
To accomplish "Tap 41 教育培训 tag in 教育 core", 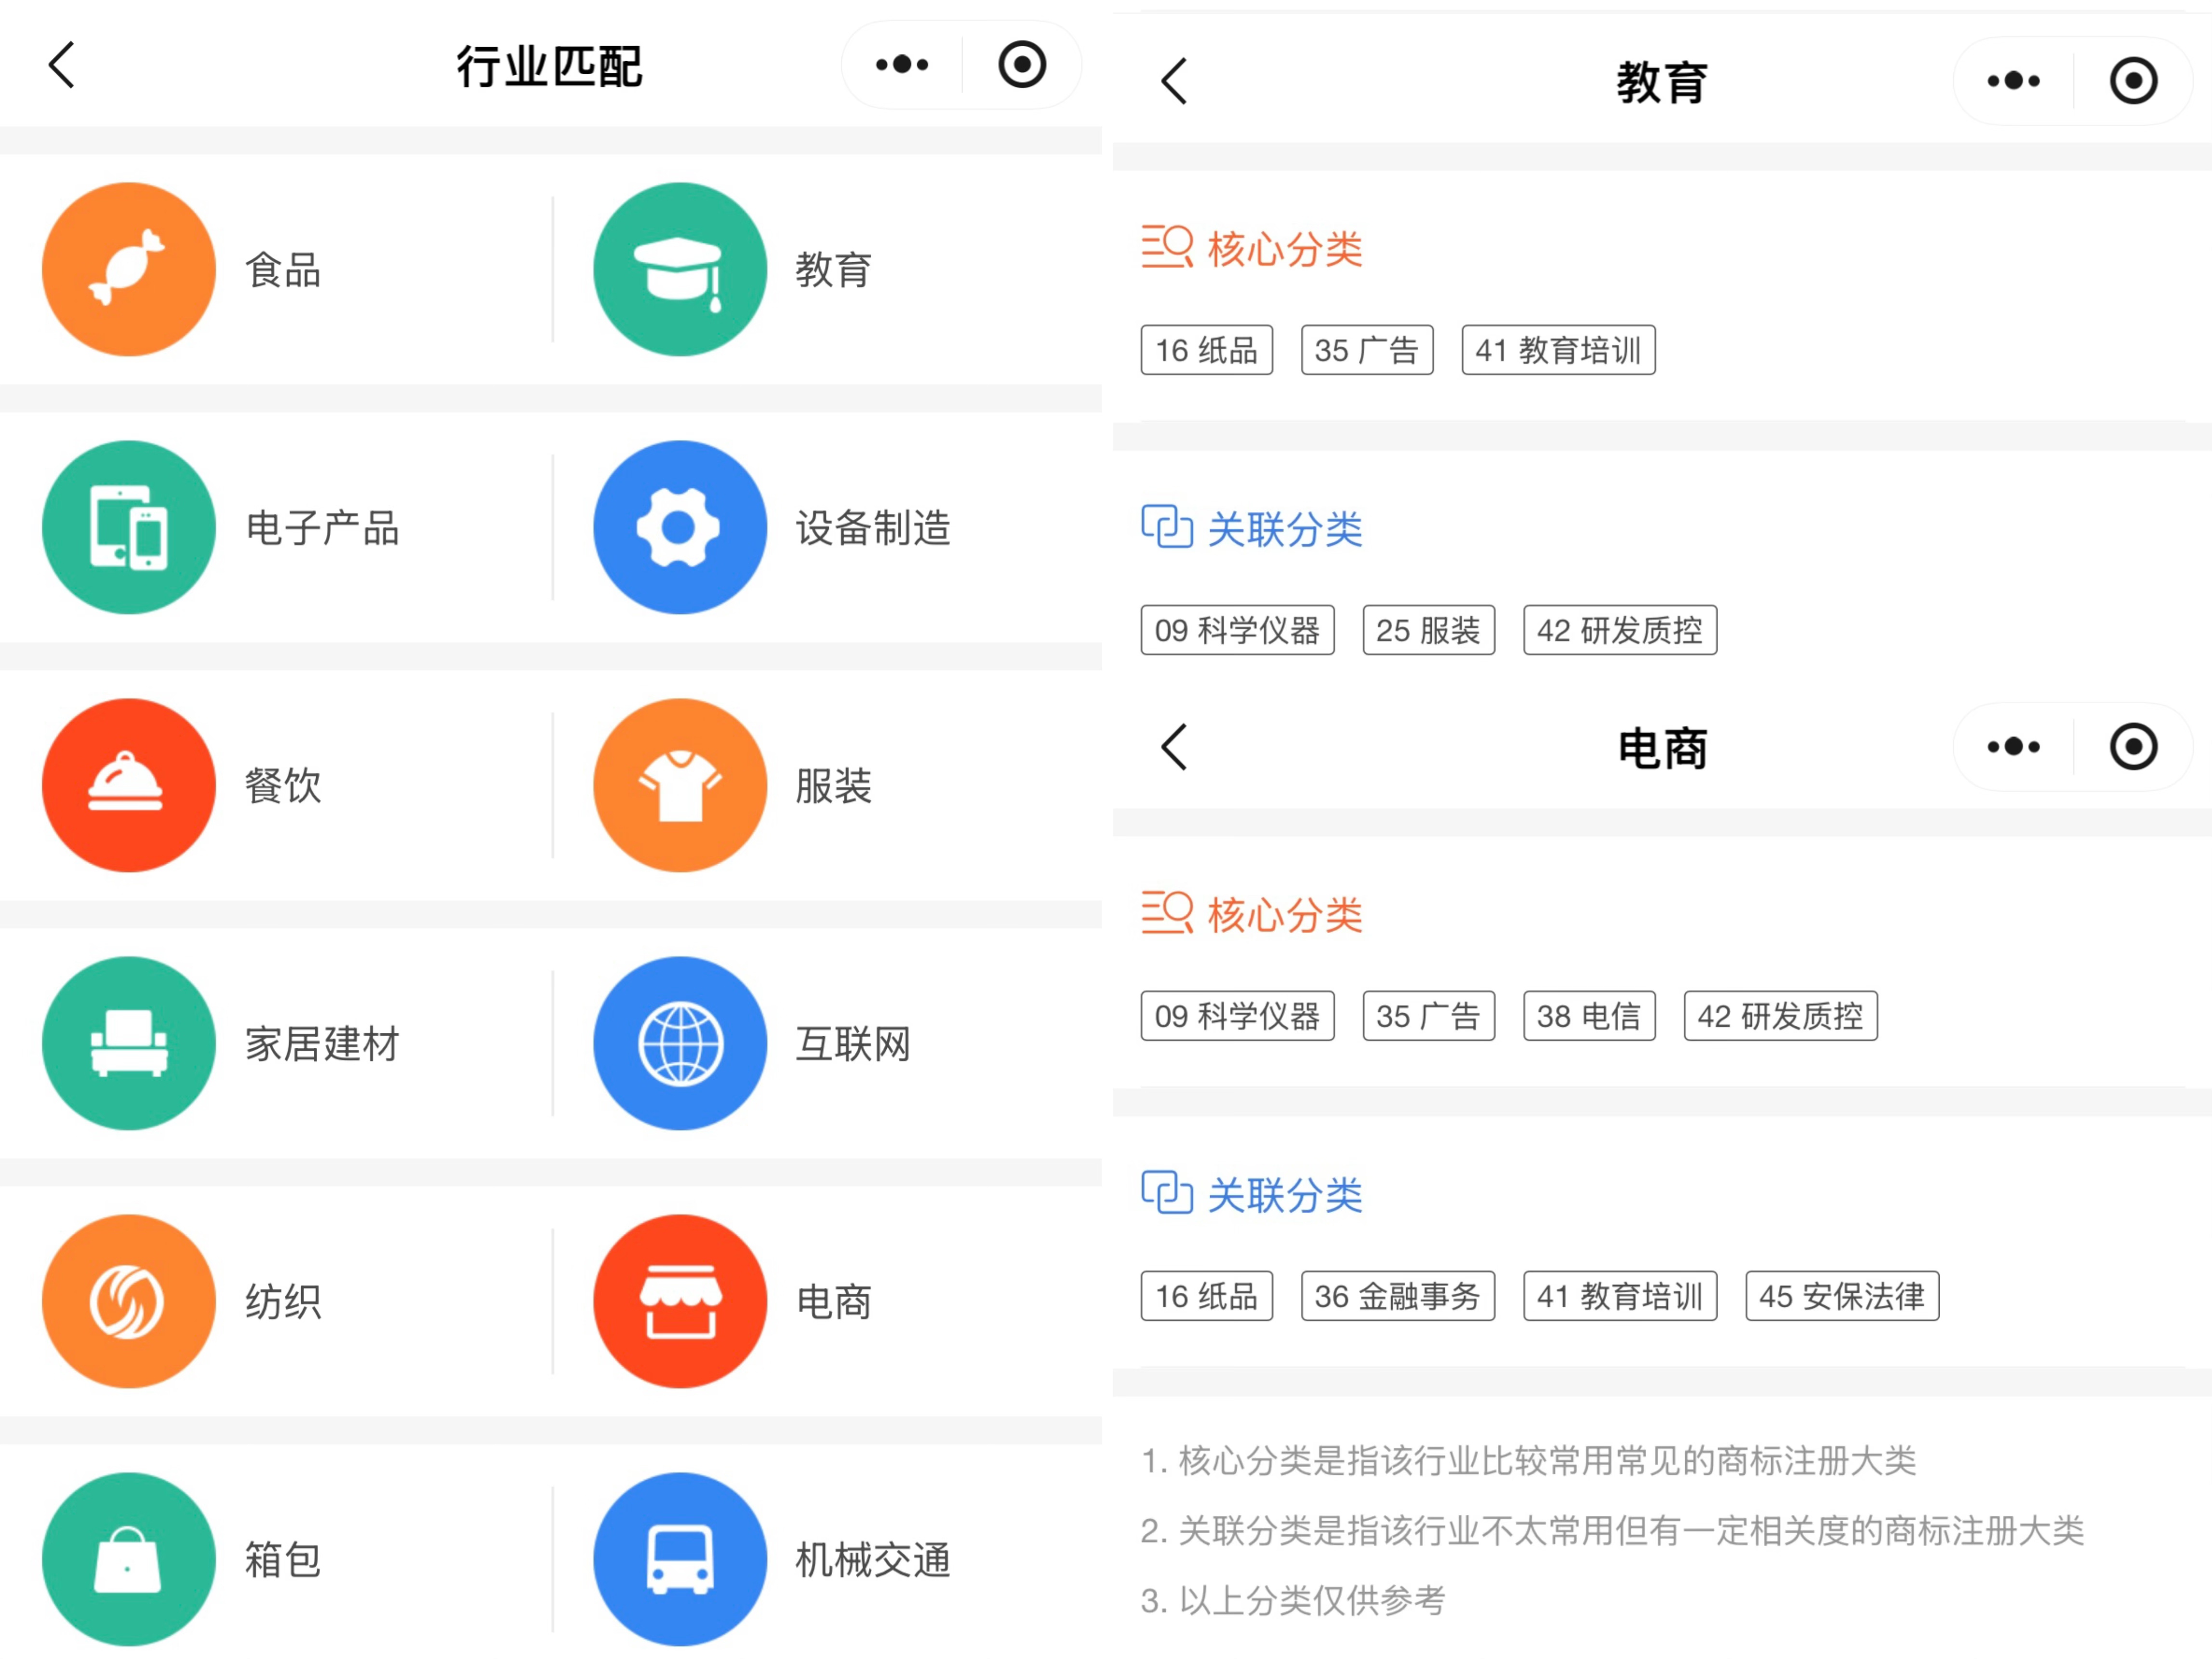I will click(1558, 350).
